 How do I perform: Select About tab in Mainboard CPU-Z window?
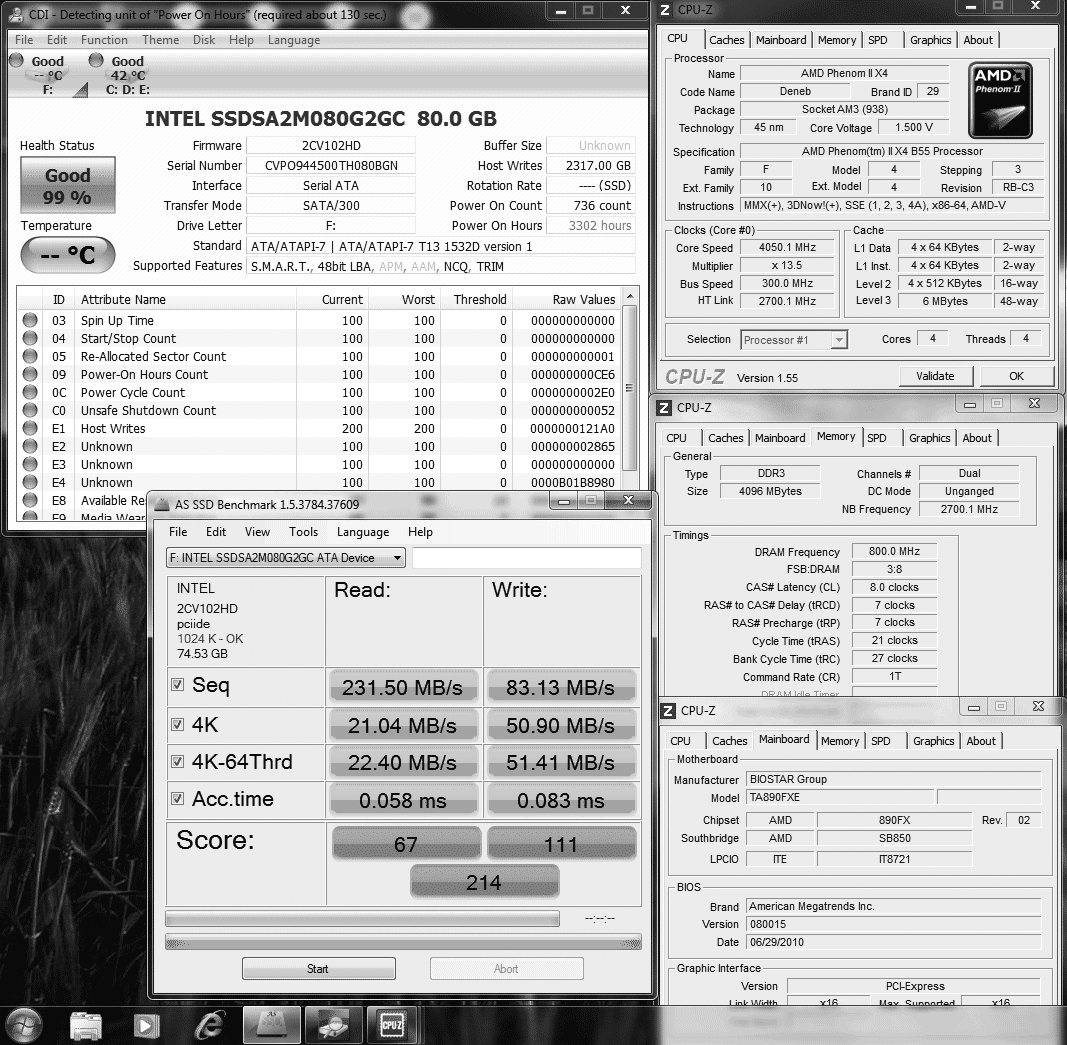981,741
